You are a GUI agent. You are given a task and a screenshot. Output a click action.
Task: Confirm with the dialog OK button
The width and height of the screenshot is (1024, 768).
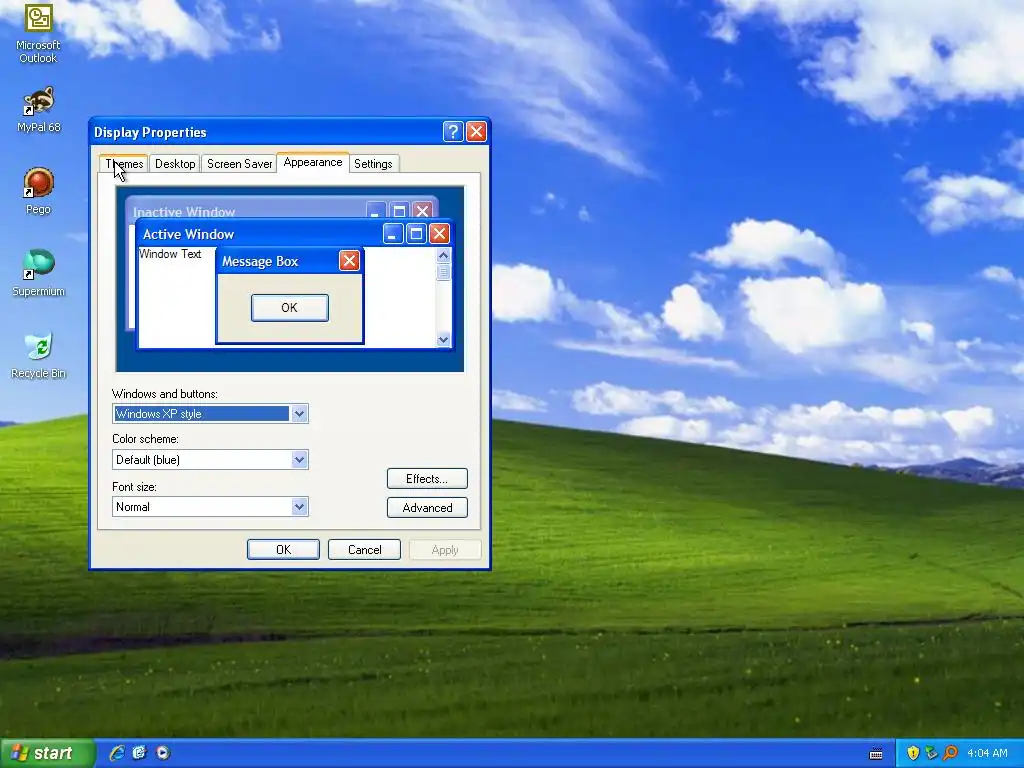[x=283, y=550]
